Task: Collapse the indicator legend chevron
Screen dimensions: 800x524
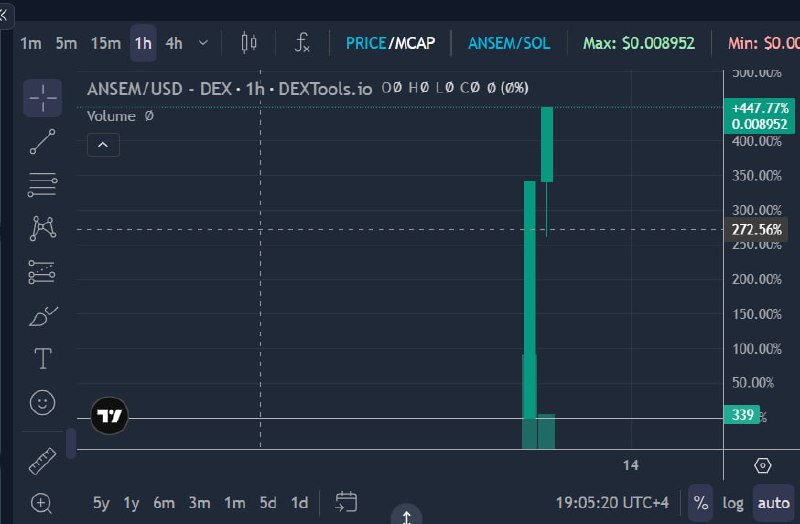Action: (x=103, y=145)
